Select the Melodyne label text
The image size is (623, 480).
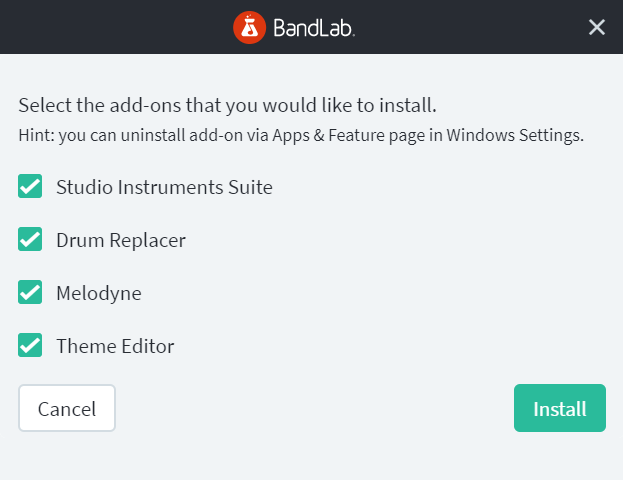(x=99, y=294)
